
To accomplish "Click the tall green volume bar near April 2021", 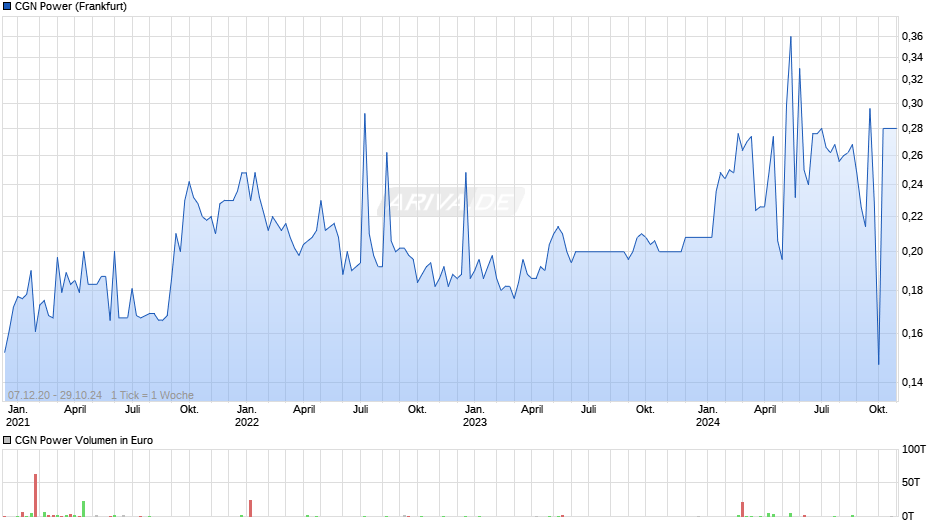I will (83, 509).
